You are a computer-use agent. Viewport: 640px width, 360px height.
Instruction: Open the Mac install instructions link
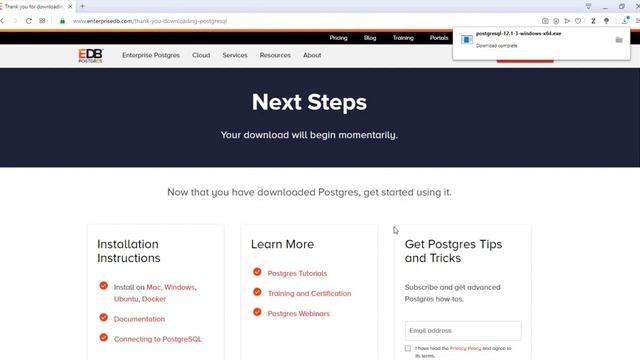point(153,287)
